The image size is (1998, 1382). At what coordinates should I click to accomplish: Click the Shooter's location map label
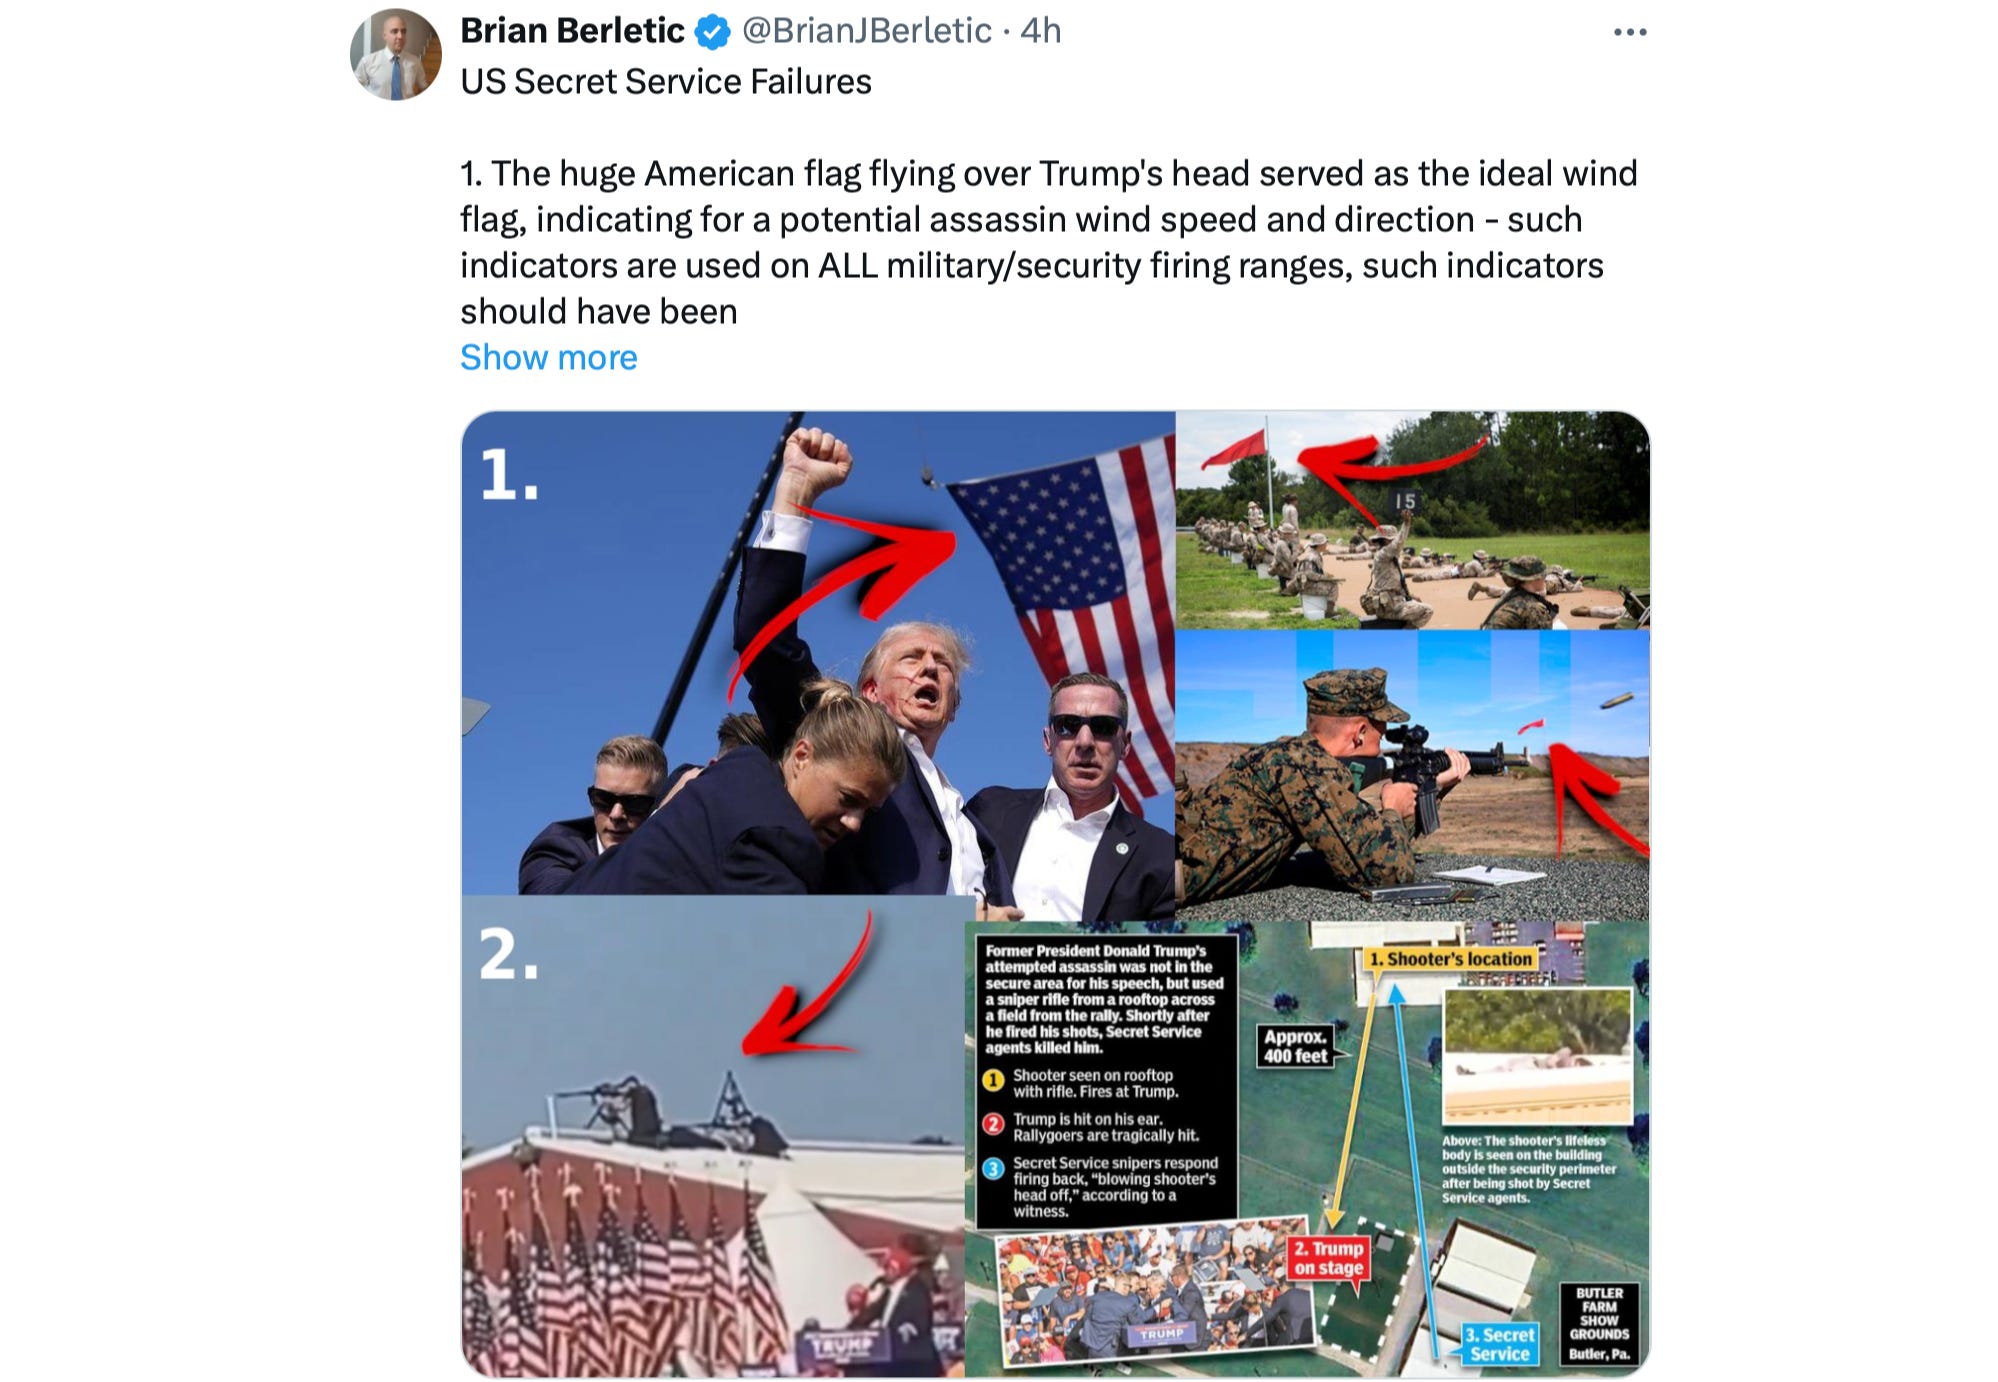[x=1450, y=959]
